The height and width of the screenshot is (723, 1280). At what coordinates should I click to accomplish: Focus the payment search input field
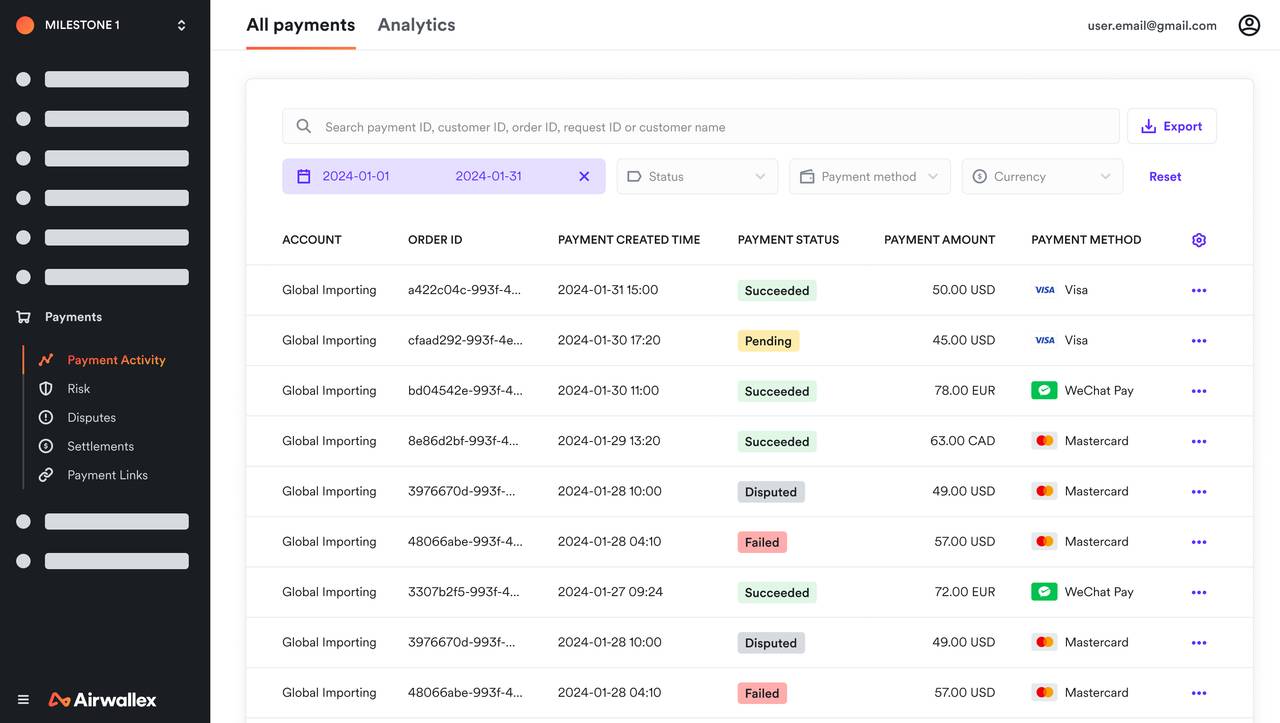coord(701,126)
